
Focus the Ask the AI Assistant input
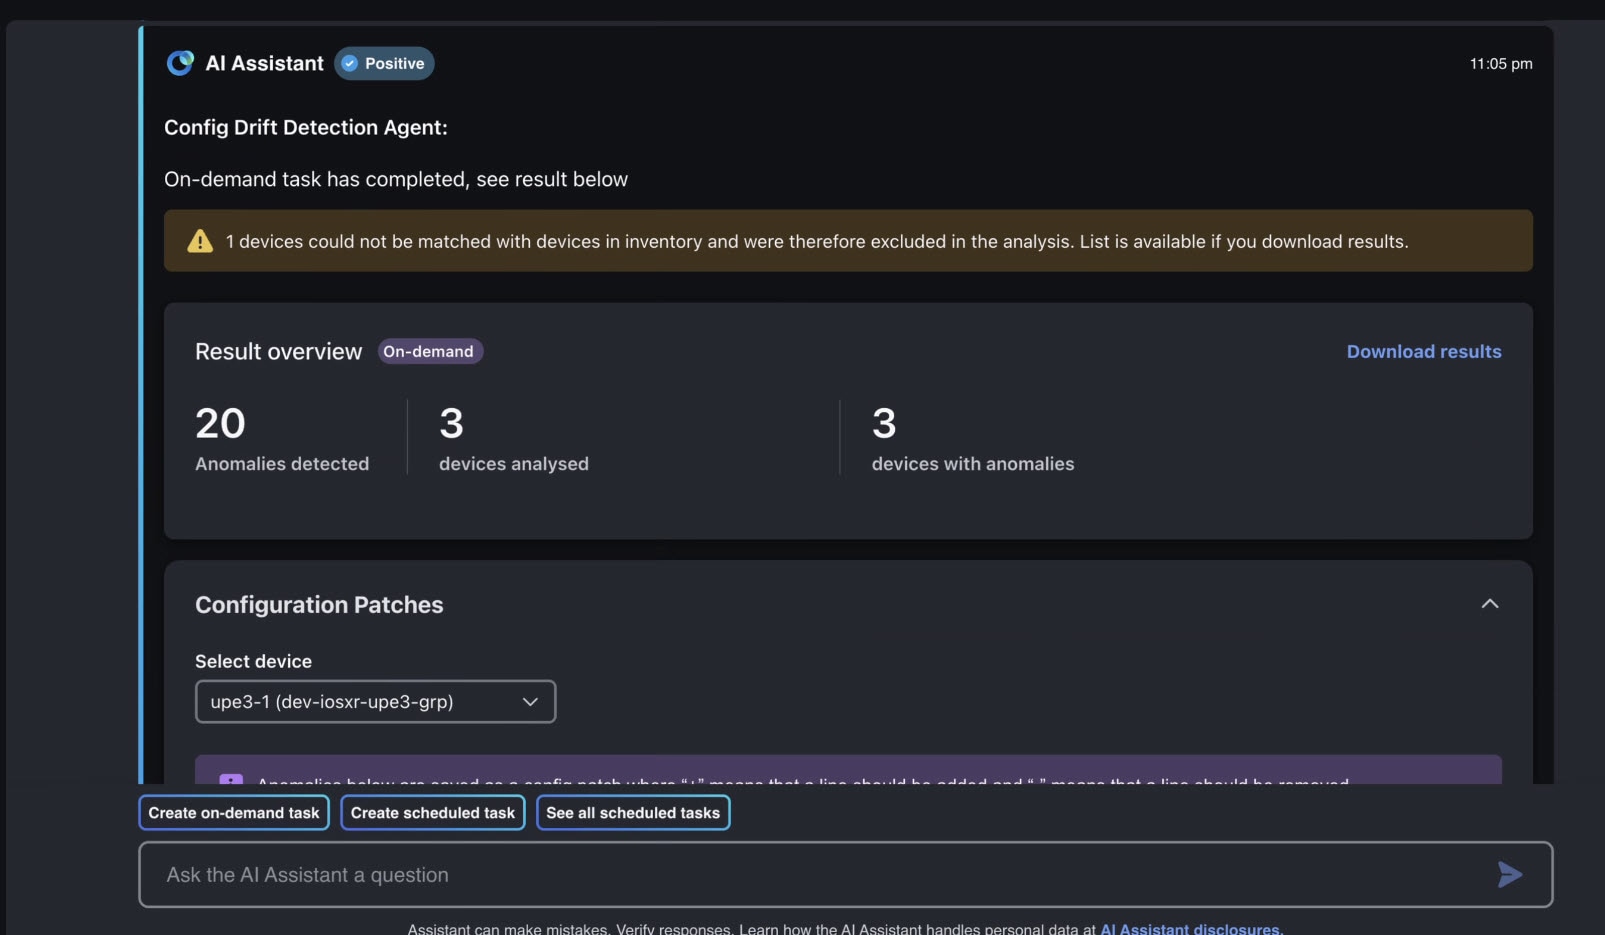click(845, 875)
